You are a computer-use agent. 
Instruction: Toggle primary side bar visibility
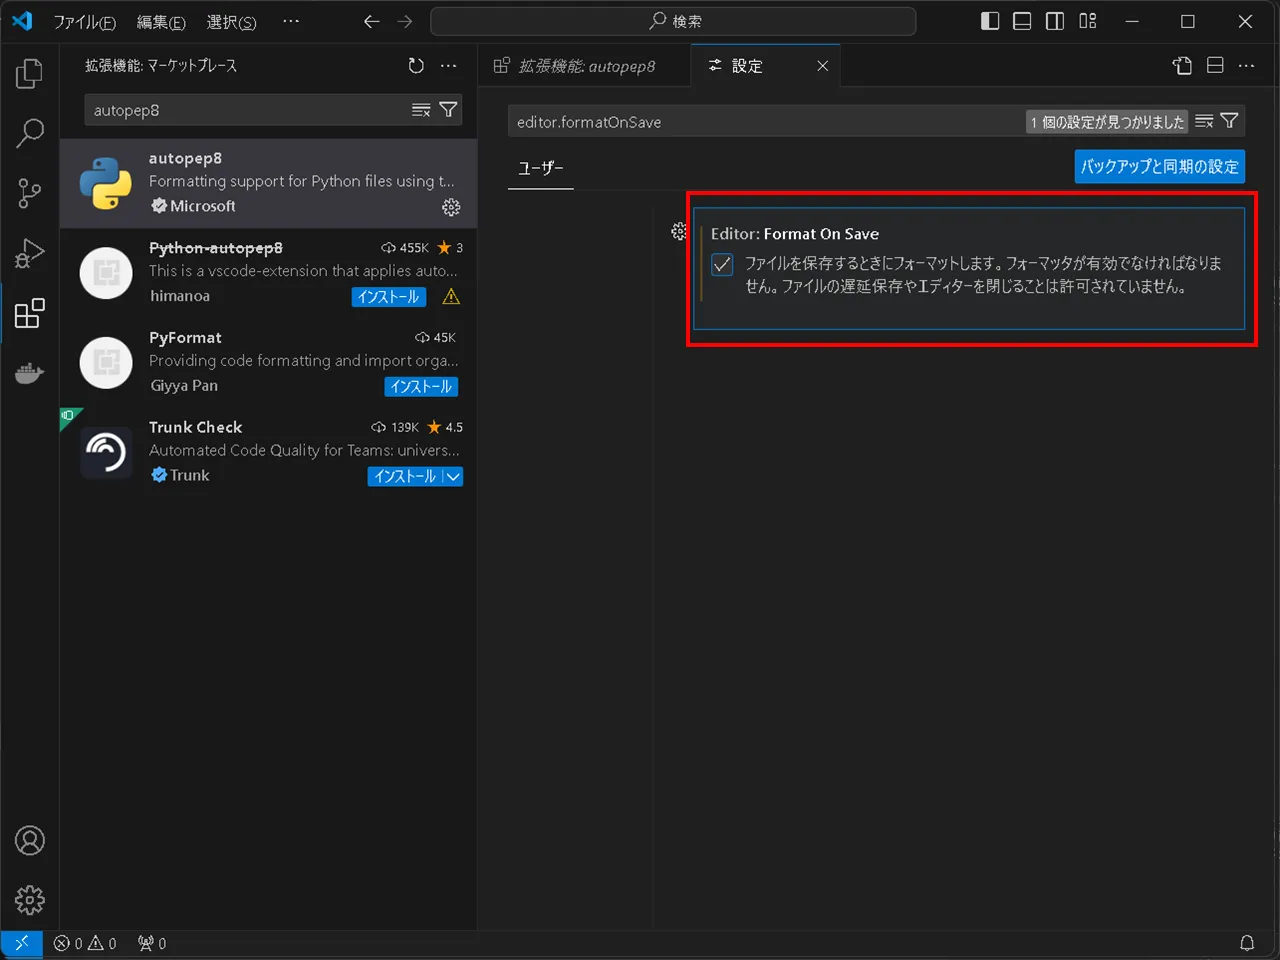pos(990,21)
